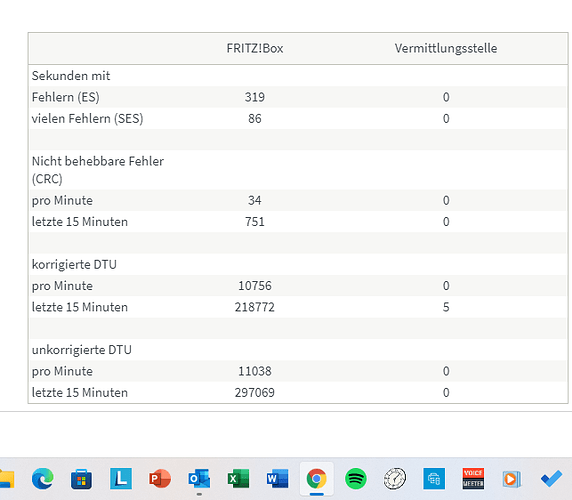Click Vermittlungsstelle value in the 297069 row
This screenshot has height=500, width=572.
(x=446, y=393)
